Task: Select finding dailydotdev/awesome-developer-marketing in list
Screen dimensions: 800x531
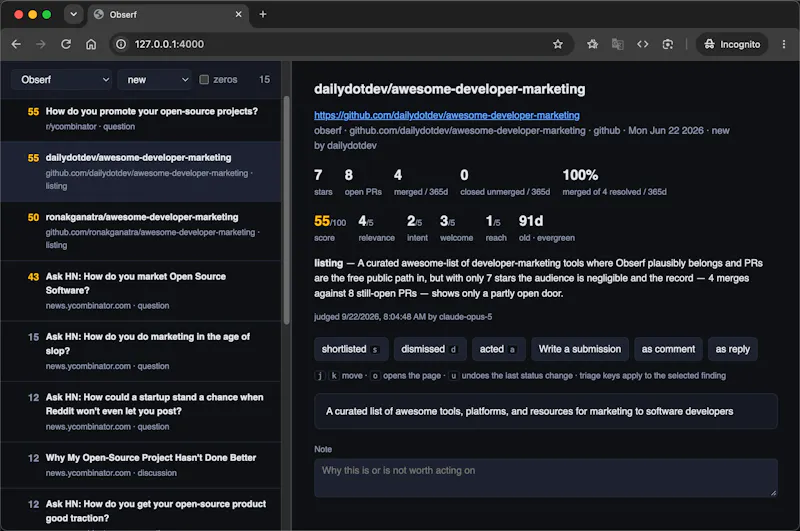Action: 141,171
